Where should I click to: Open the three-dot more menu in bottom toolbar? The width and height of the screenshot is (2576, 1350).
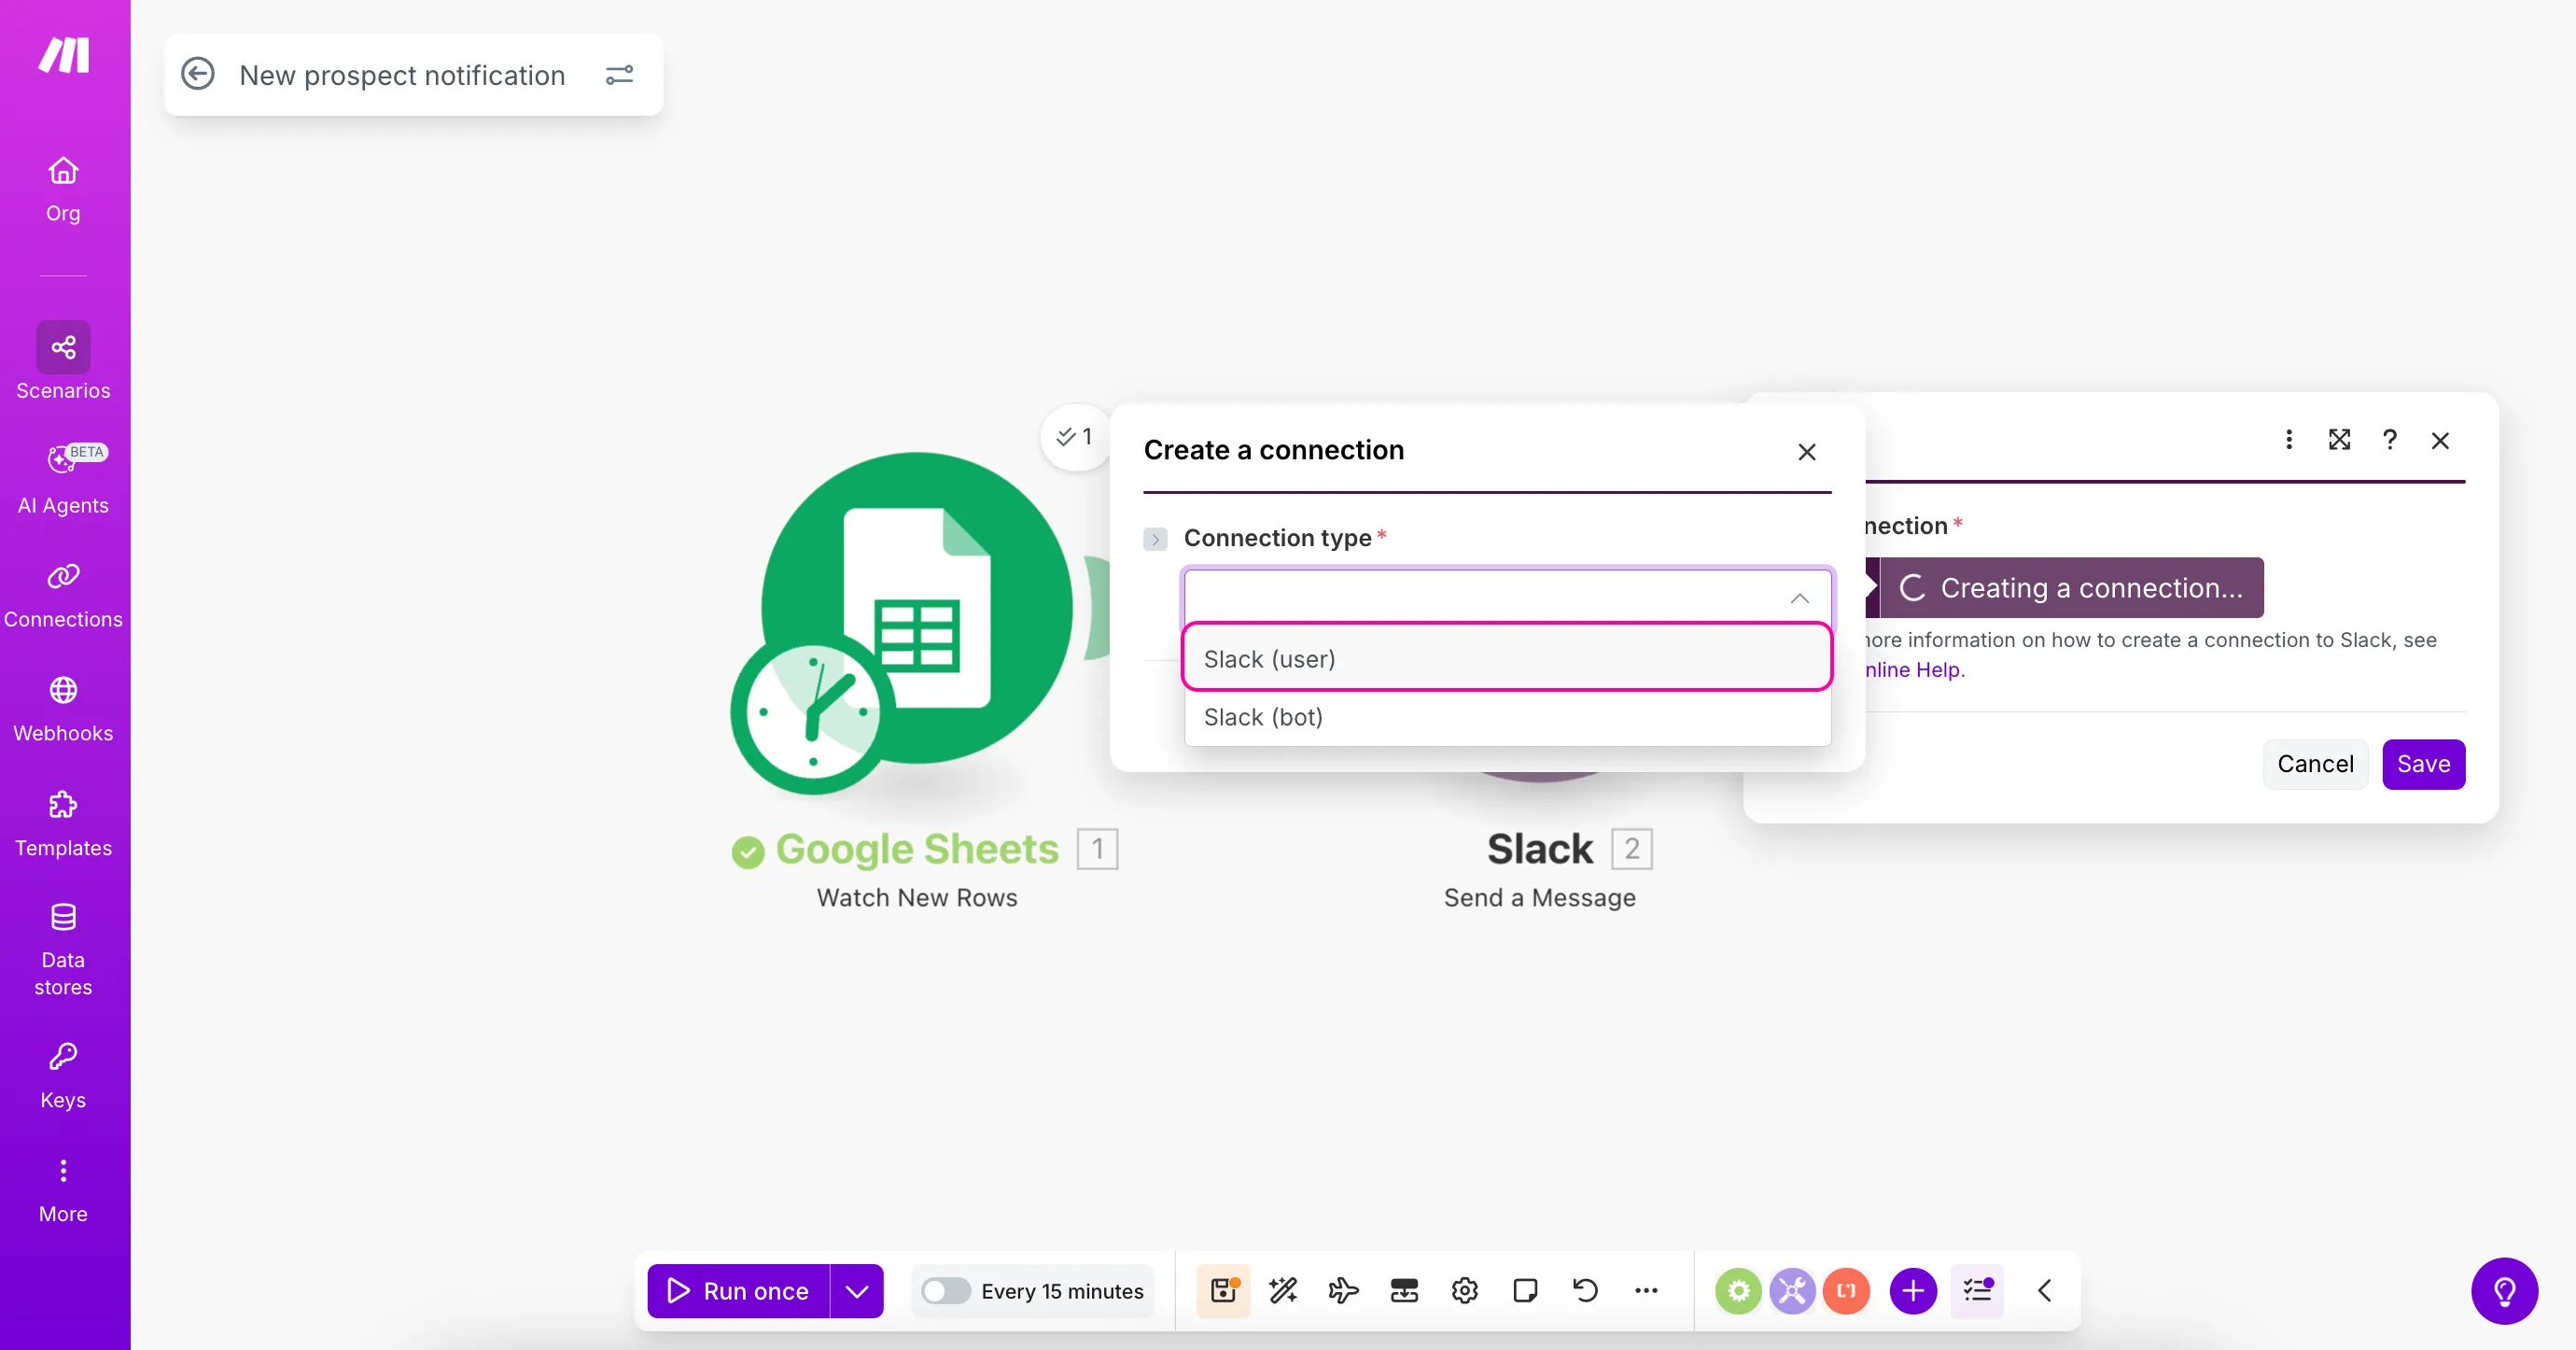pyautogui.click(x=1646, y=1291)
